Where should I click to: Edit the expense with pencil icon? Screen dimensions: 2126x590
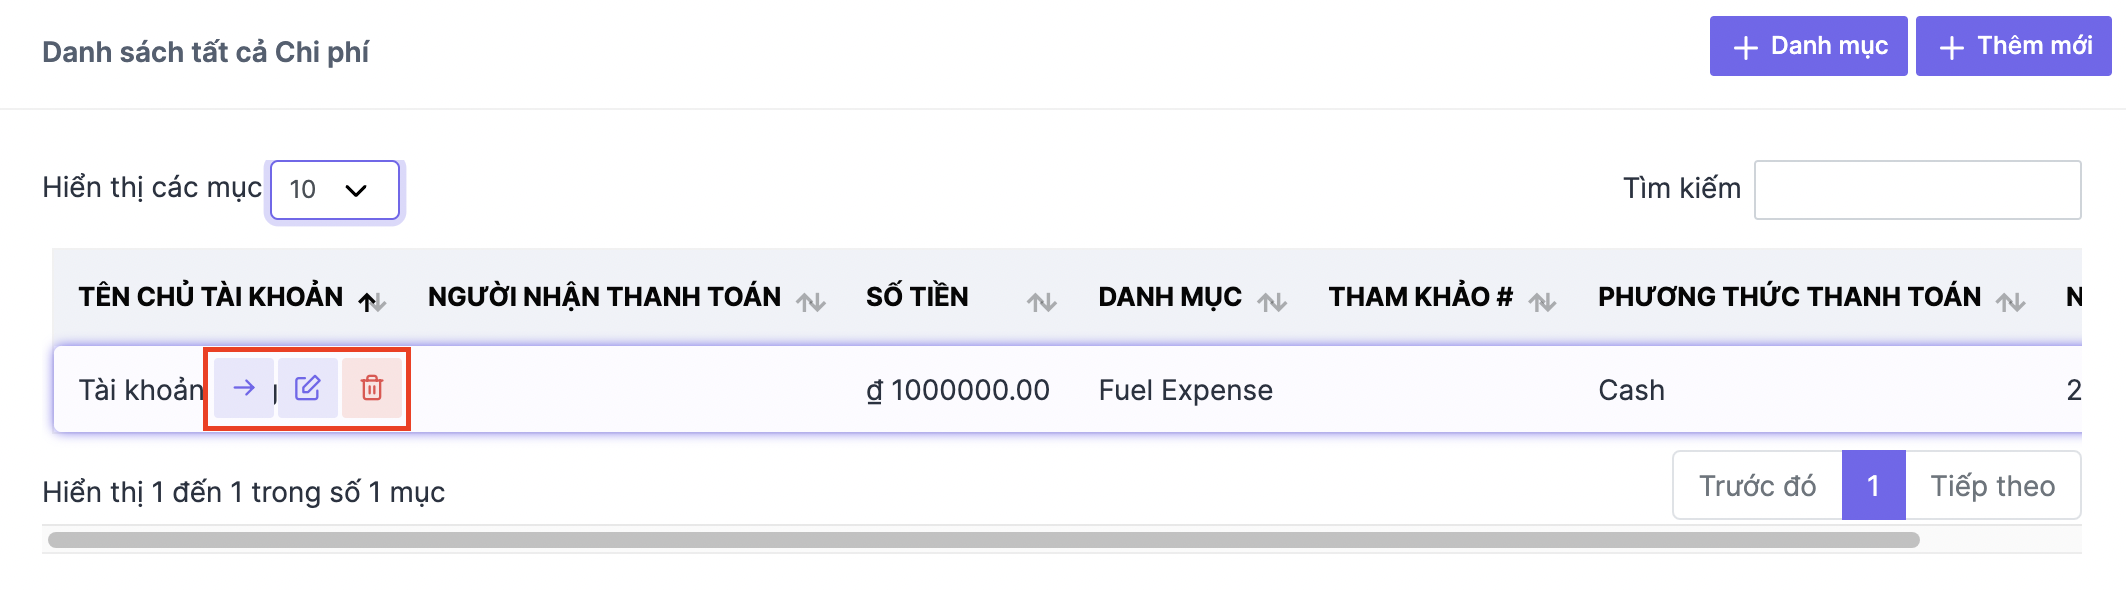[x=308, y=388]
